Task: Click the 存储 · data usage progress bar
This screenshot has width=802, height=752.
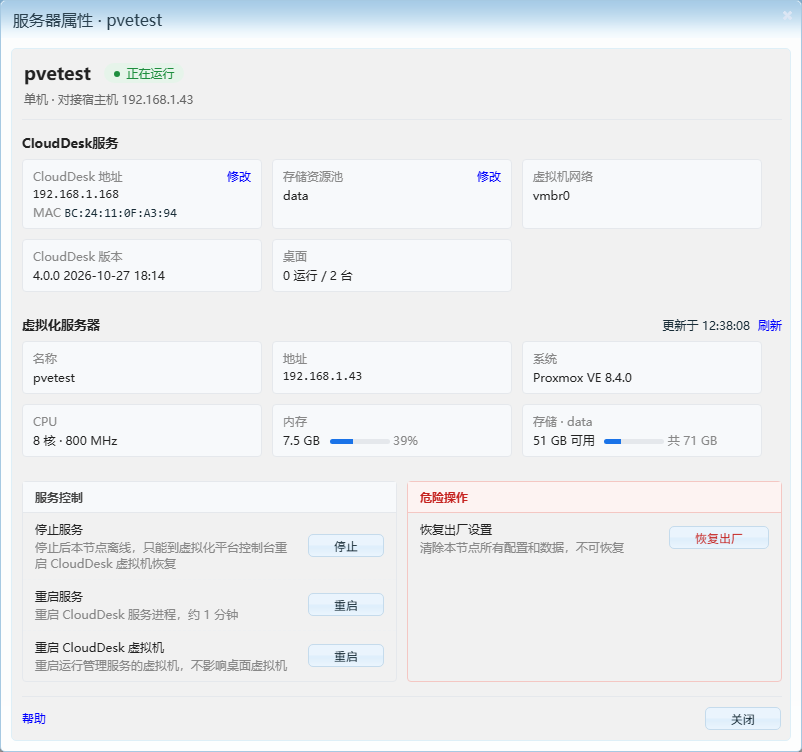Action: pyautogui.click(x=634, y=441)
